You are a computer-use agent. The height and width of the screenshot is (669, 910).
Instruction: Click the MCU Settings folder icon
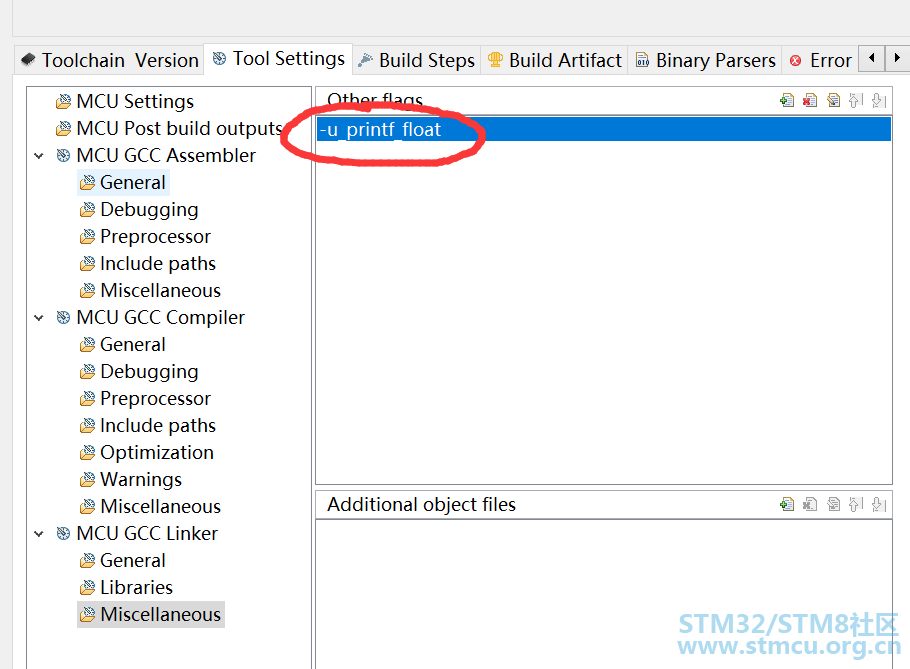click(x=63, y=102)
